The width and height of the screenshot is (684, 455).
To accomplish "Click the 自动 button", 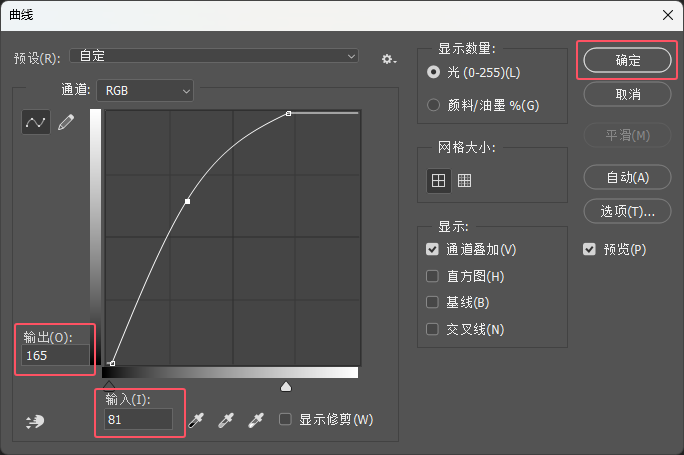I will (627, 177).
